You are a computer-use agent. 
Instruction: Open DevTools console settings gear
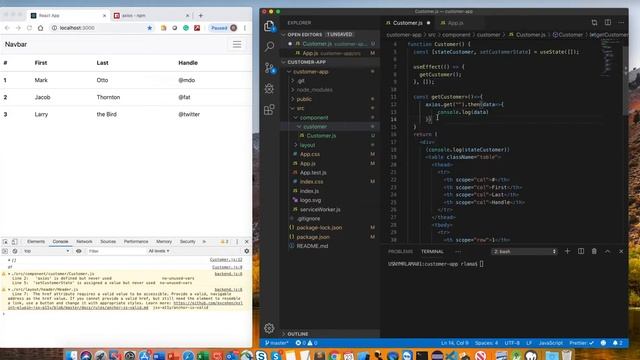[247, 251]
